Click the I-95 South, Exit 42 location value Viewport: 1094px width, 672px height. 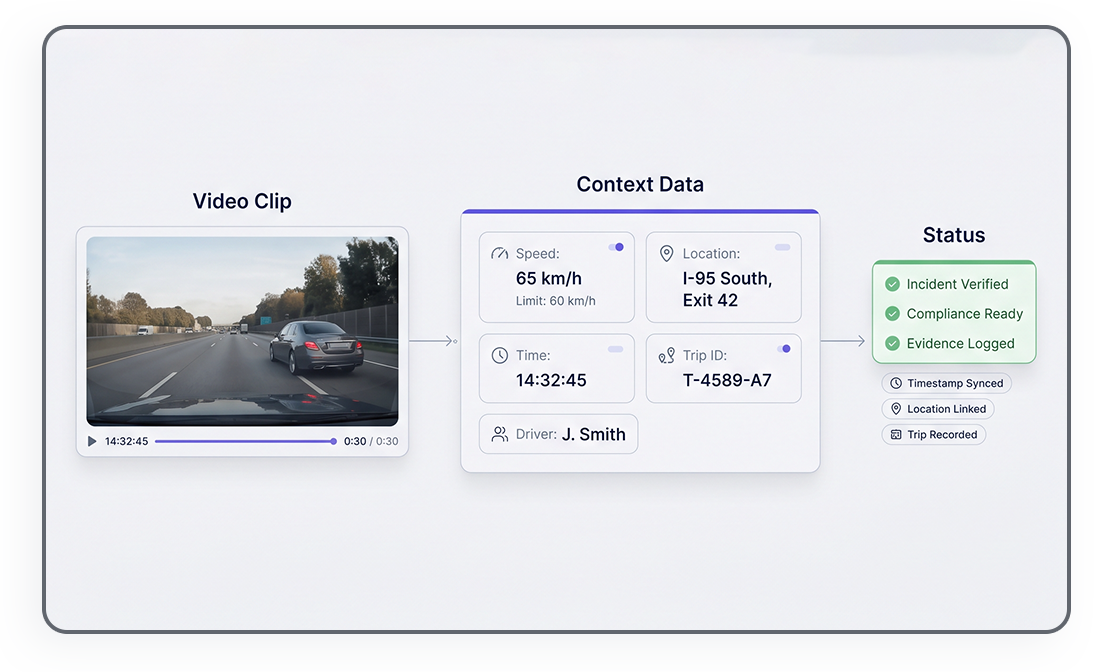[x=727, y=289]
